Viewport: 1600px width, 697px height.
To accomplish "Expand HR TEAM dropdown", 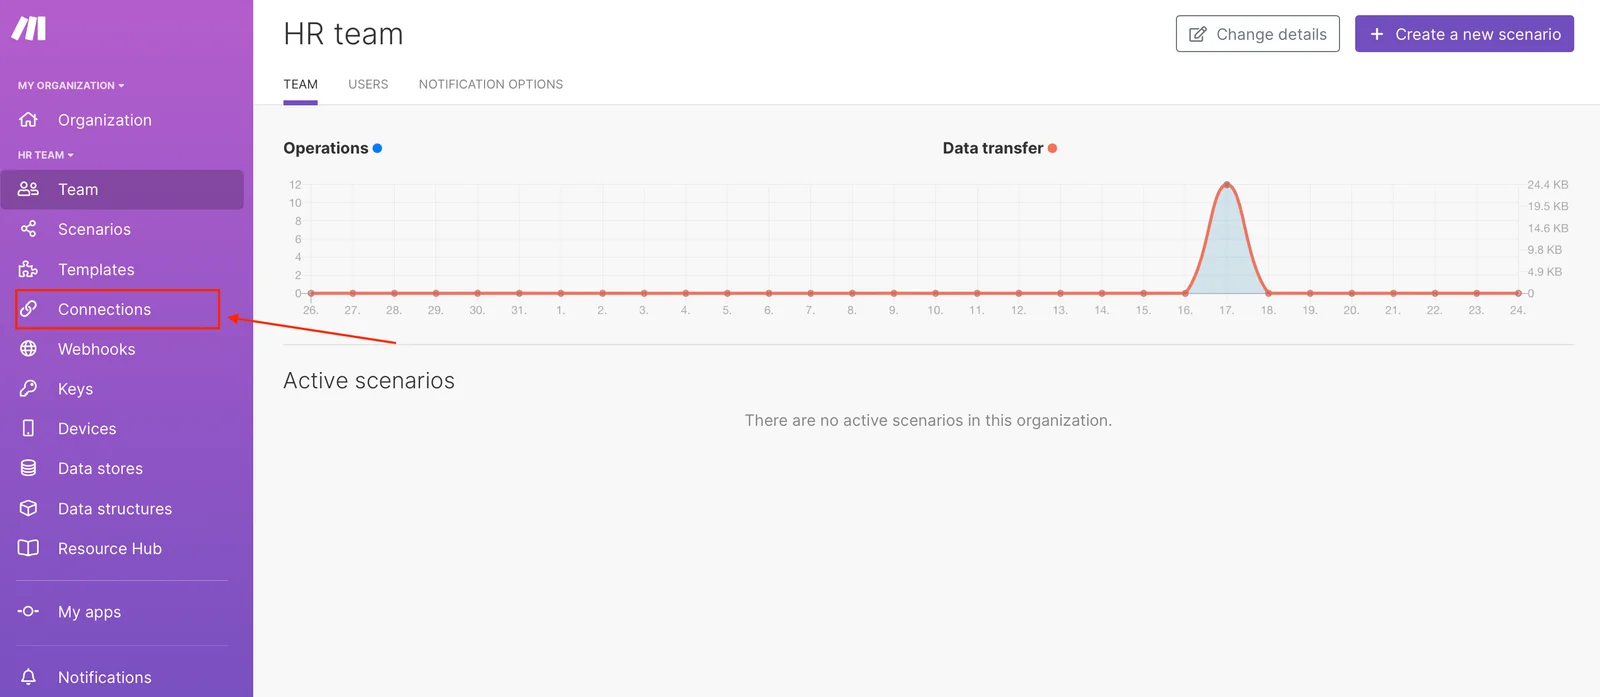I will (46, 155).
